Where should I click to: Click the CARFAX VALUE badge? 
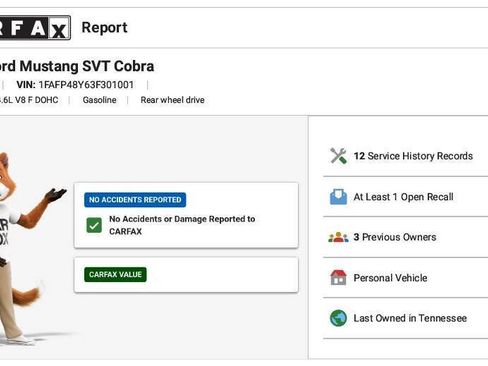pos(115,274)
